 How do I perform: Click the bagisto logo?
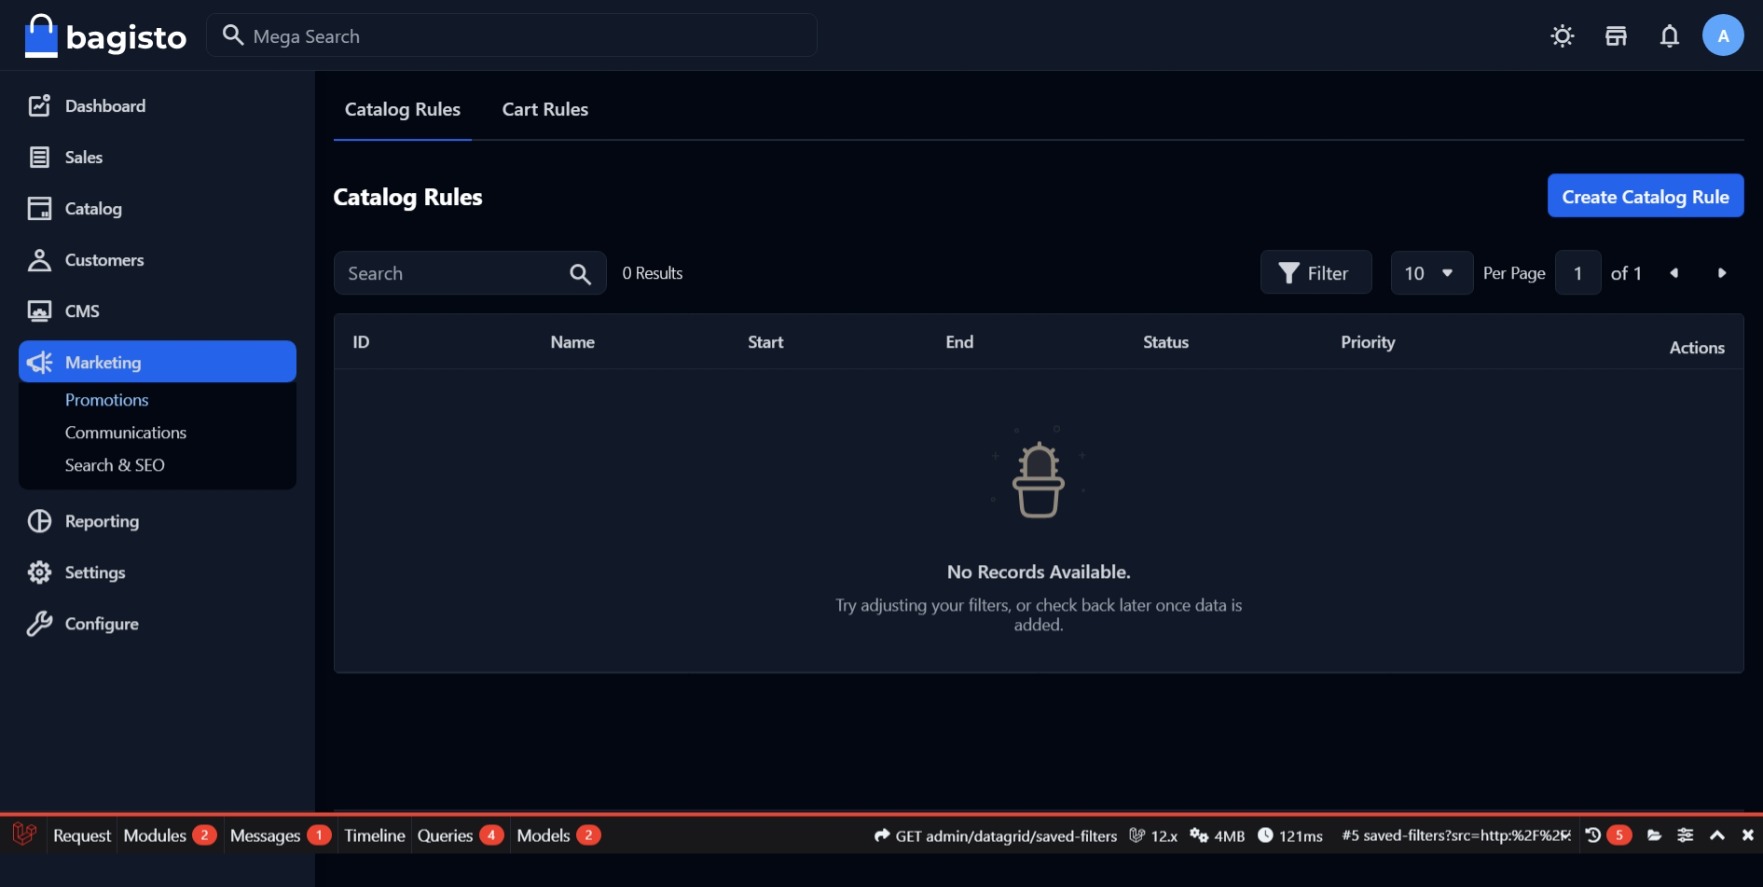click(105, 36)
